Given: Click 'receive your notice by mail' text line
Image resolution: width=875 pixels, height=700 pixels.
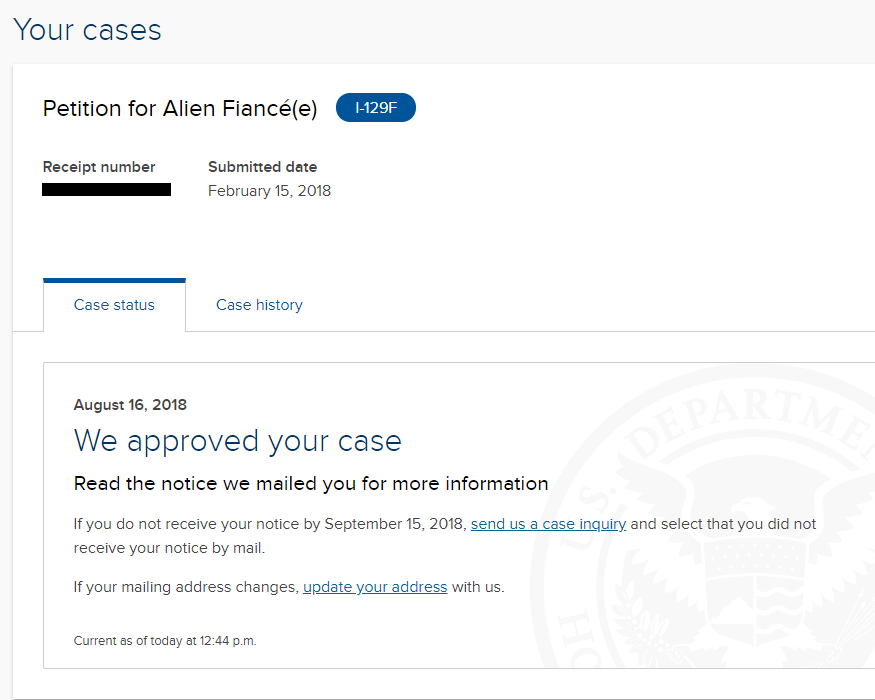Looking at the screenshot, I should [169, 548].
